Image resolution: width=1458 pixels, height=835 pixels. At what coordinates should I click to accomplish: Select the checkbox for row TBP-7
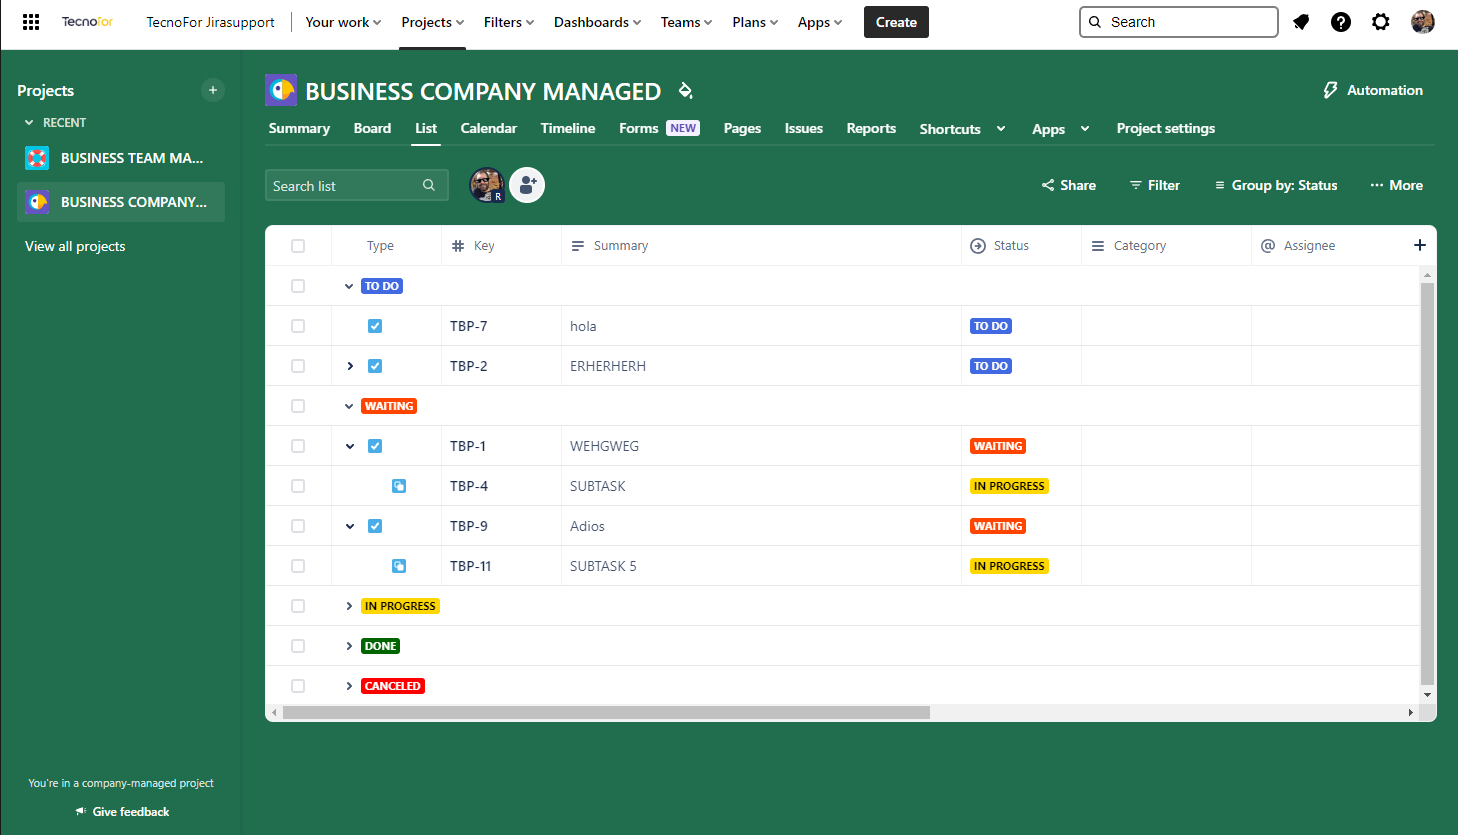pos(298,326)
